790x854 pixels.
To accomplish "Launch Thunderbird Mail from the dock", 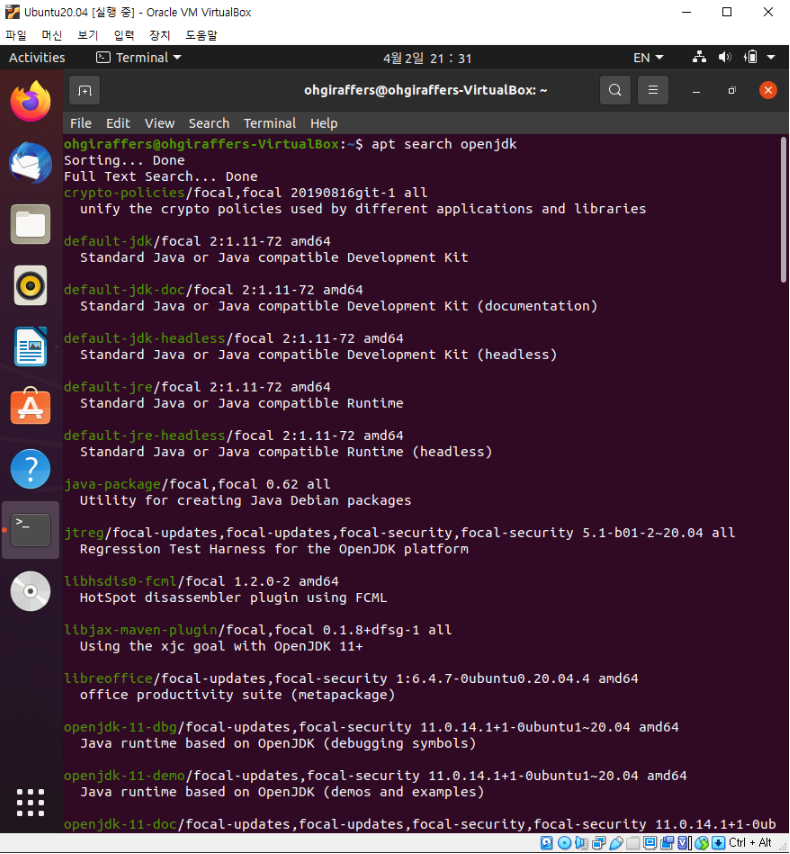I will click(31, 163).
